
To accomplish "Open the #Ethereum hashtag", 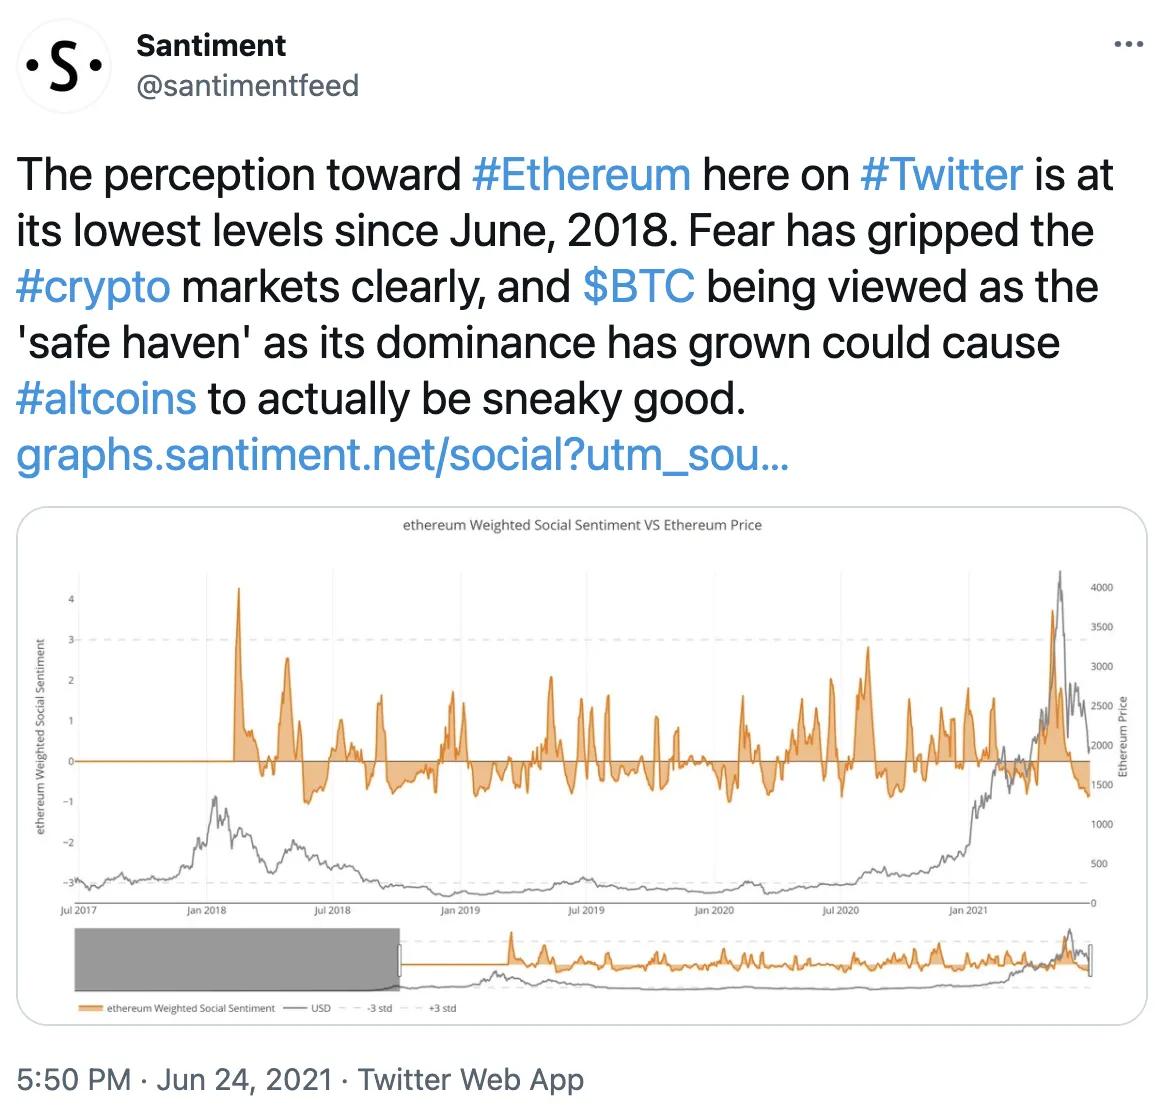I will [x=580, y=175].
